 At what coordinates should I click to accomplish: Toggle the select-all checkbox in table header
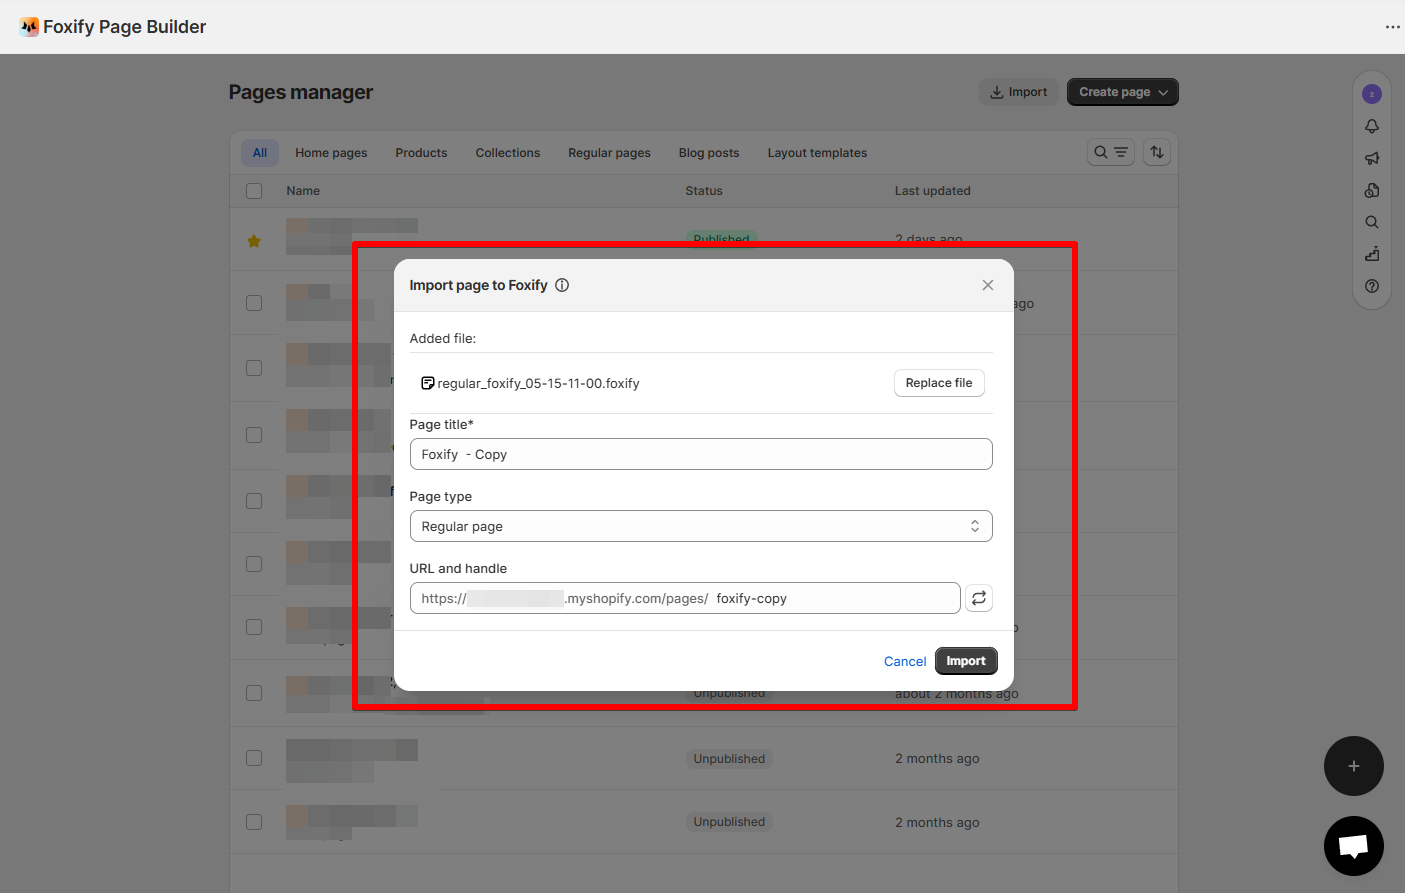tap(254, 191)
